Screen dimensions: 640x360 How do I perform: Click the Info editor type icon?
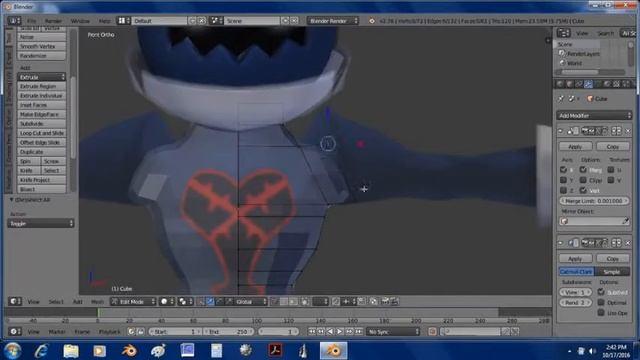coord(14,20)
